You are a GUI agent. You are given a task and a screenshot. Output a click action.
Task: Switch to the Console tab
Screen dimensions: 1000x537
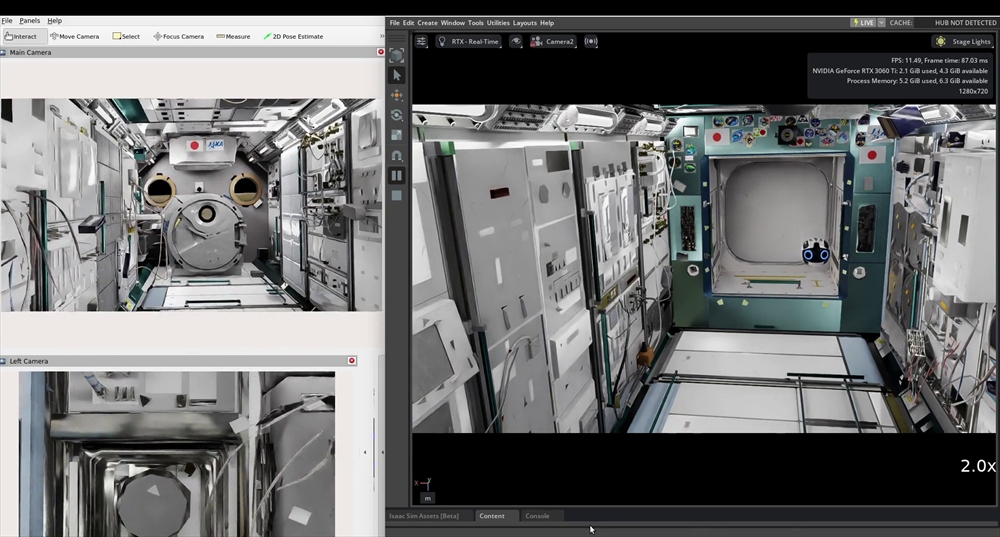click(x=537, y=516)
